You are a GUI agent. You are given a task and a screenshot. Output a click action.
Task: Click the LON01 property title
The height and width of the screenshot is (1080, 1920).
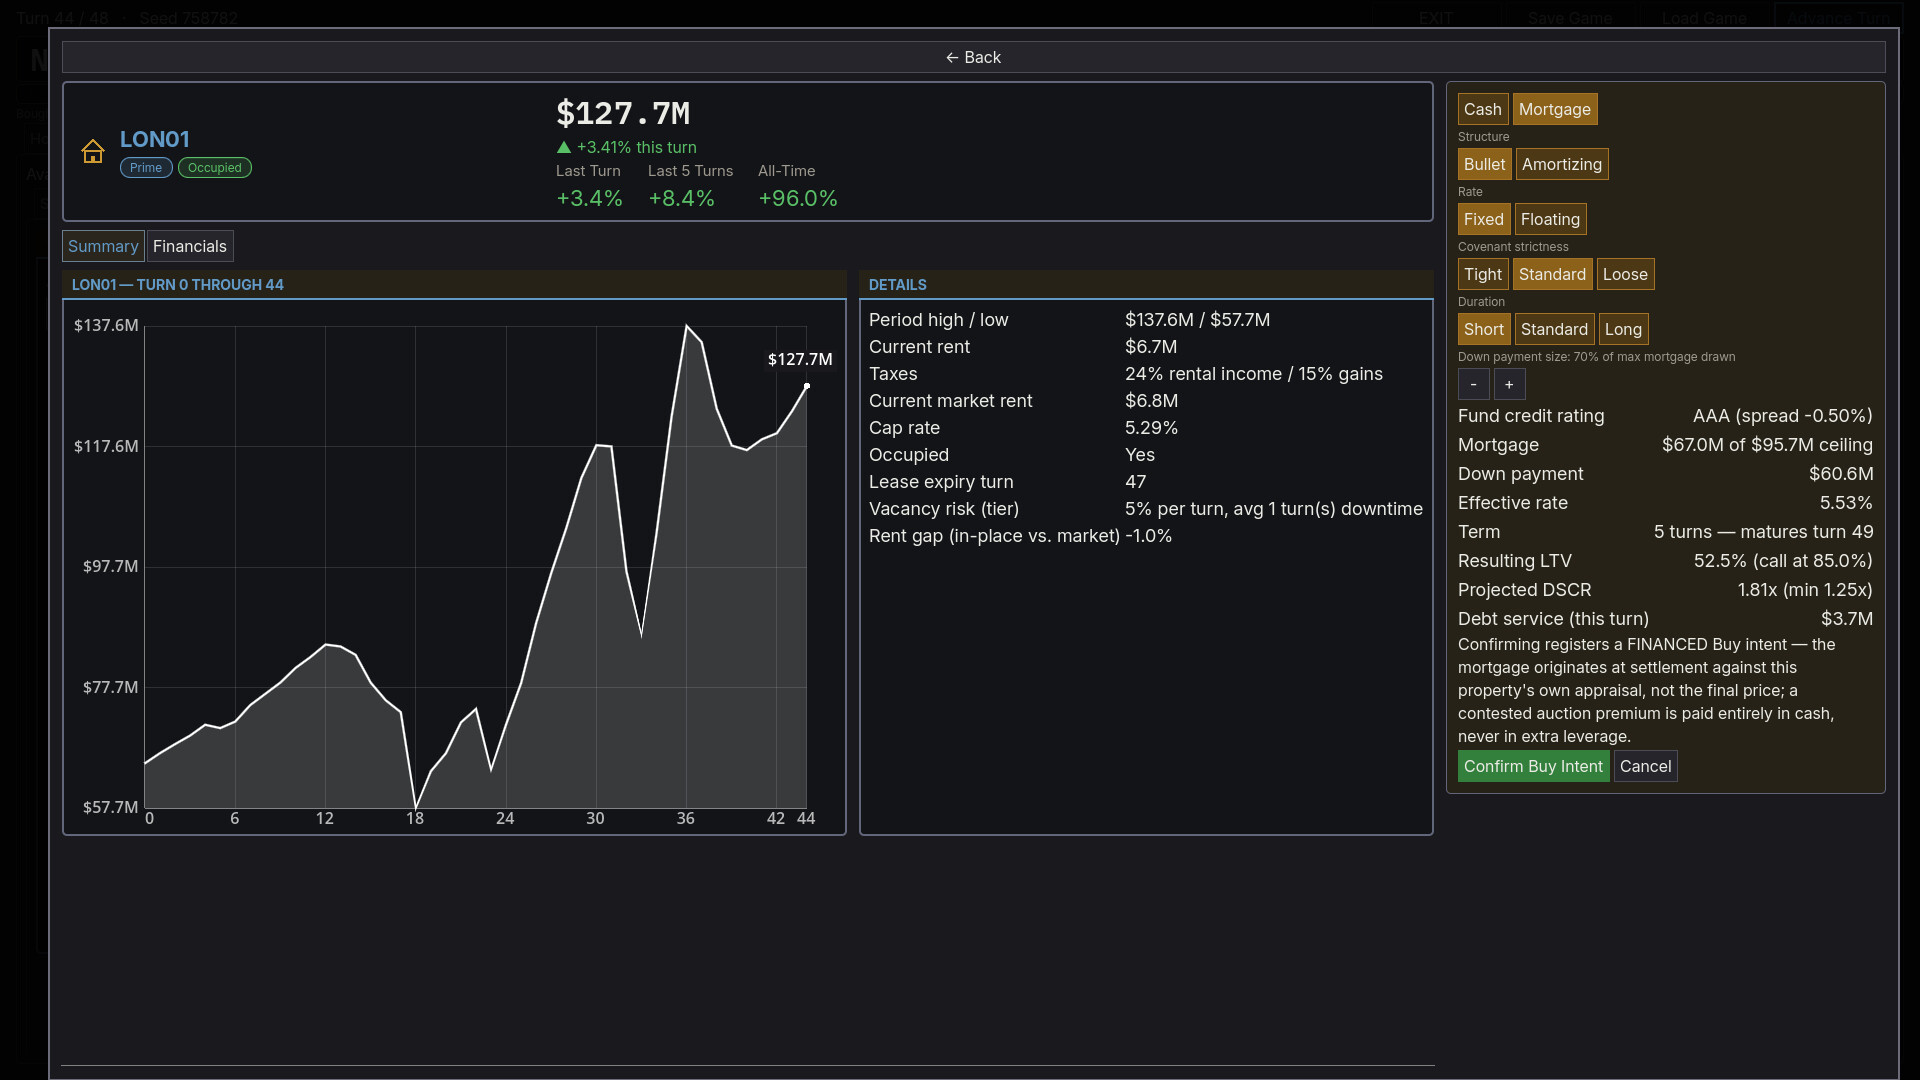click(155, 139)
